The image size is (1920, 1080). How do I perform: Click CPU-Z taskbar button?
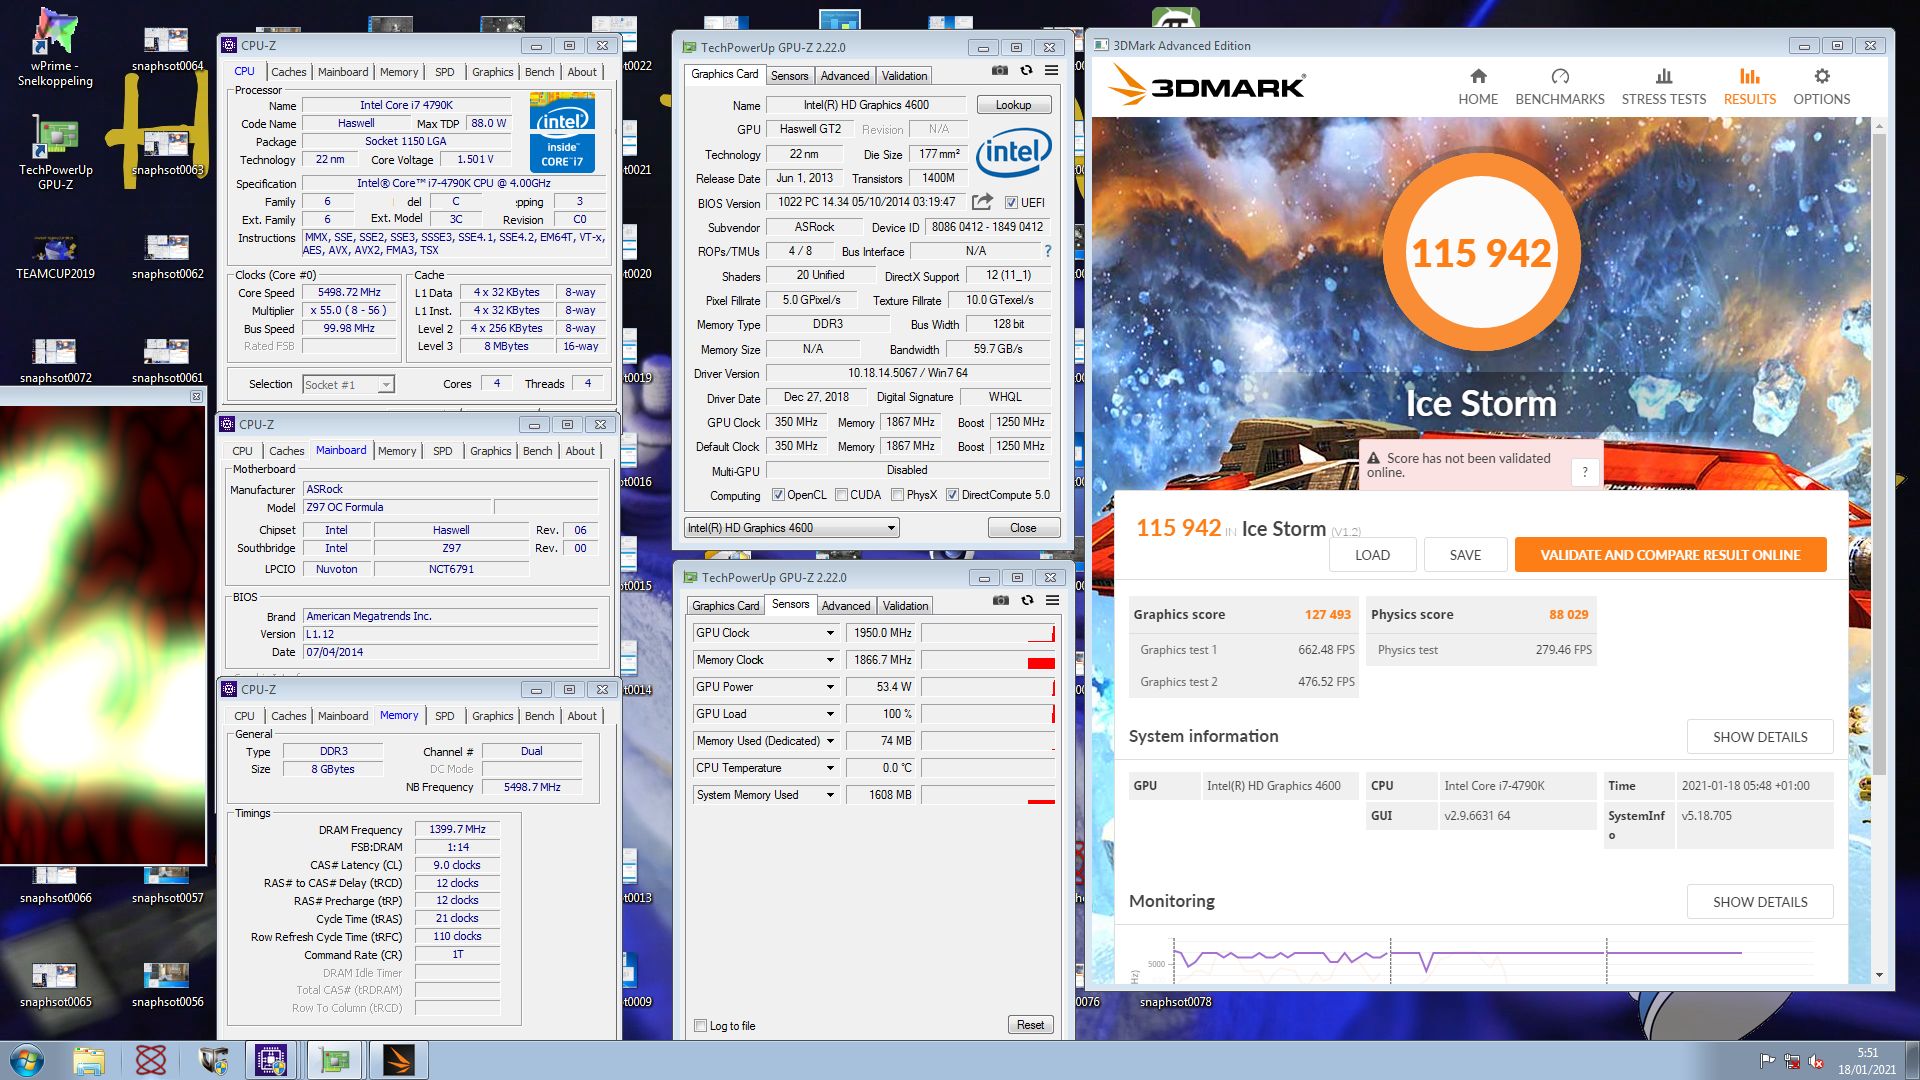[x=271, y=1060]
